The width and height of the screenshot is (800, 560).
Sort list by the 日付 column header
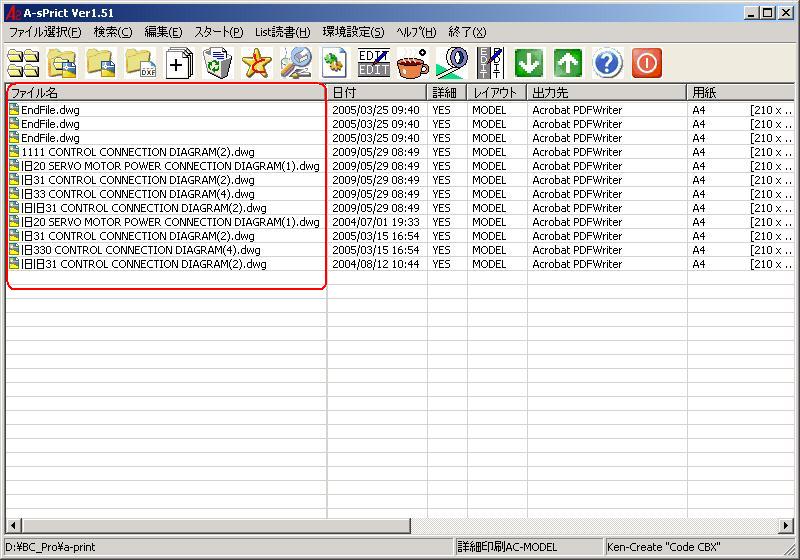point(377,92)
